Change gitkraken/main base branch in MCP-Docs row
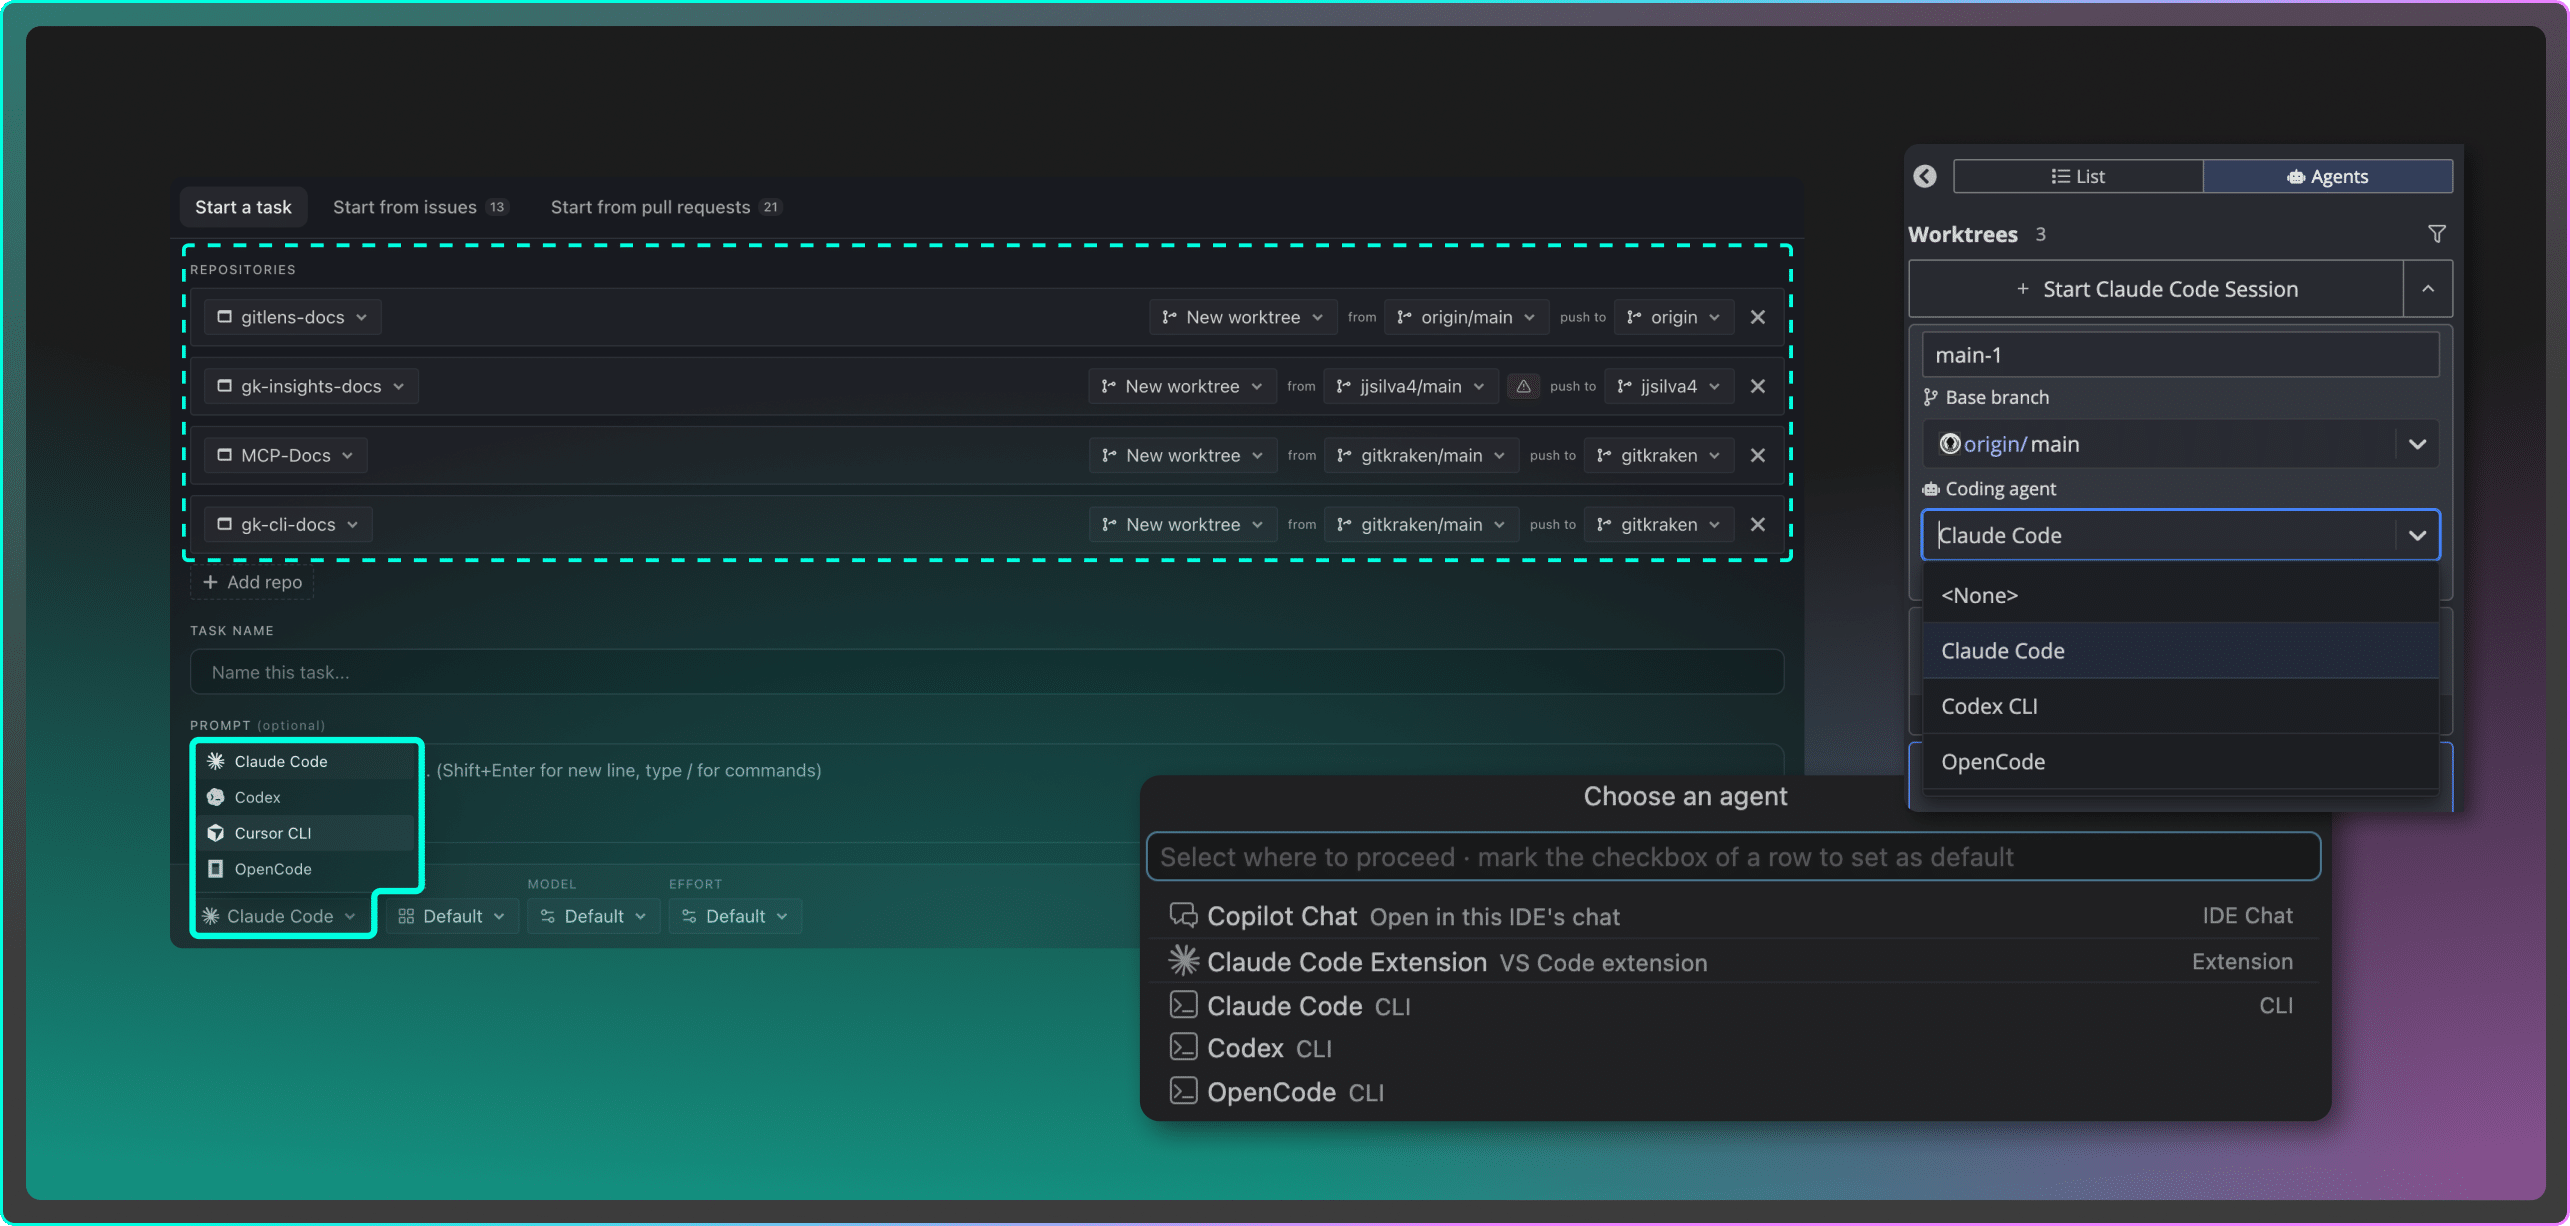This screenshot has width=2570, height=1226. 1421,455
